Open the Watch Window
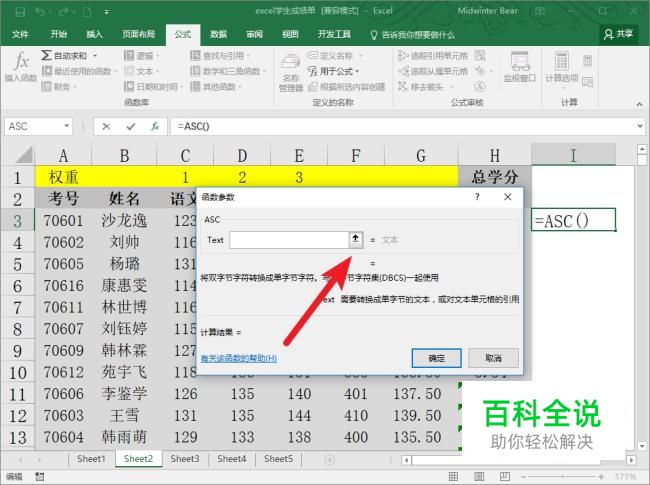The height and width of the screenshot is (485, 650). pyautogui.click(x=519, y=67)
